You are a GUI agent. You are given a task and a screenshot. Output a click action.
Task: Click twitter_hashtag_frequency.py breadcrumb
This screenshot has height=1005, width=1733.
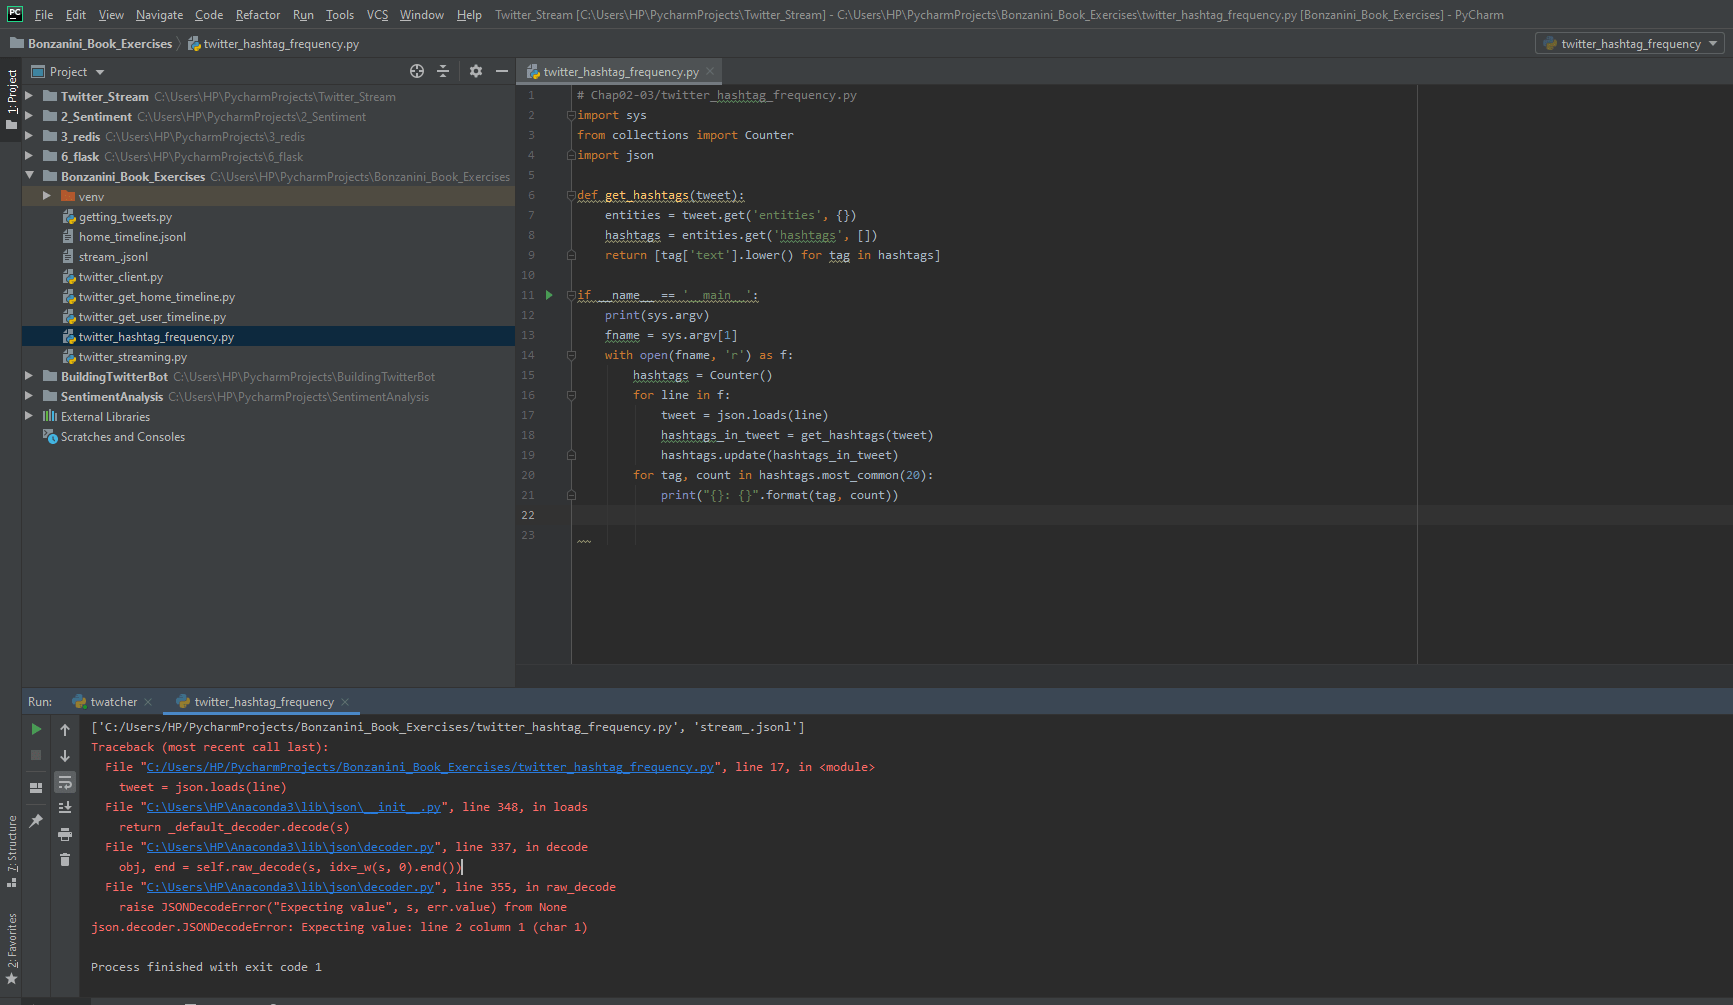pos(273,44)
